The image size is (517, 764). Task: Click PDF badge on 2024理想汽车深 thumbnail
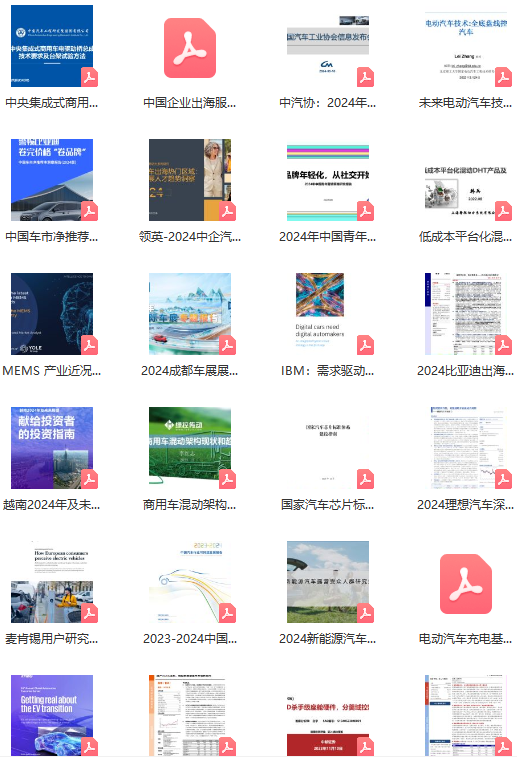point(503,479)
